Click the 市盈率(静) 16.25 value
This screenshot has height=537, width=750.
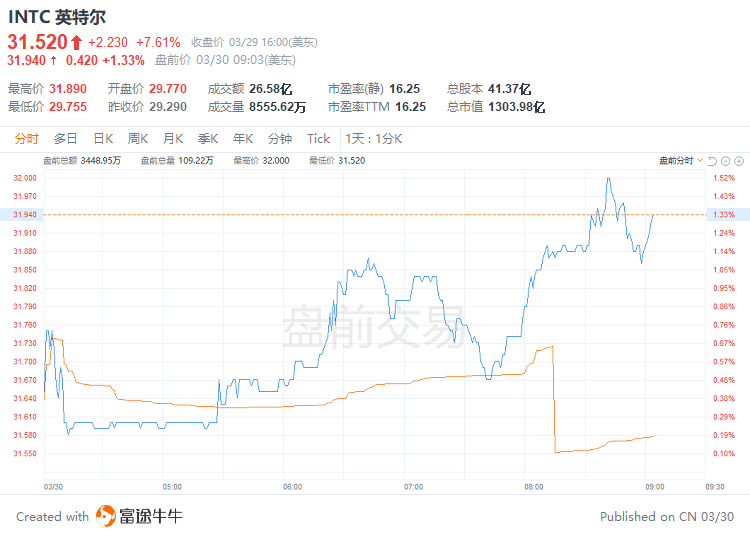pos(404,89)
